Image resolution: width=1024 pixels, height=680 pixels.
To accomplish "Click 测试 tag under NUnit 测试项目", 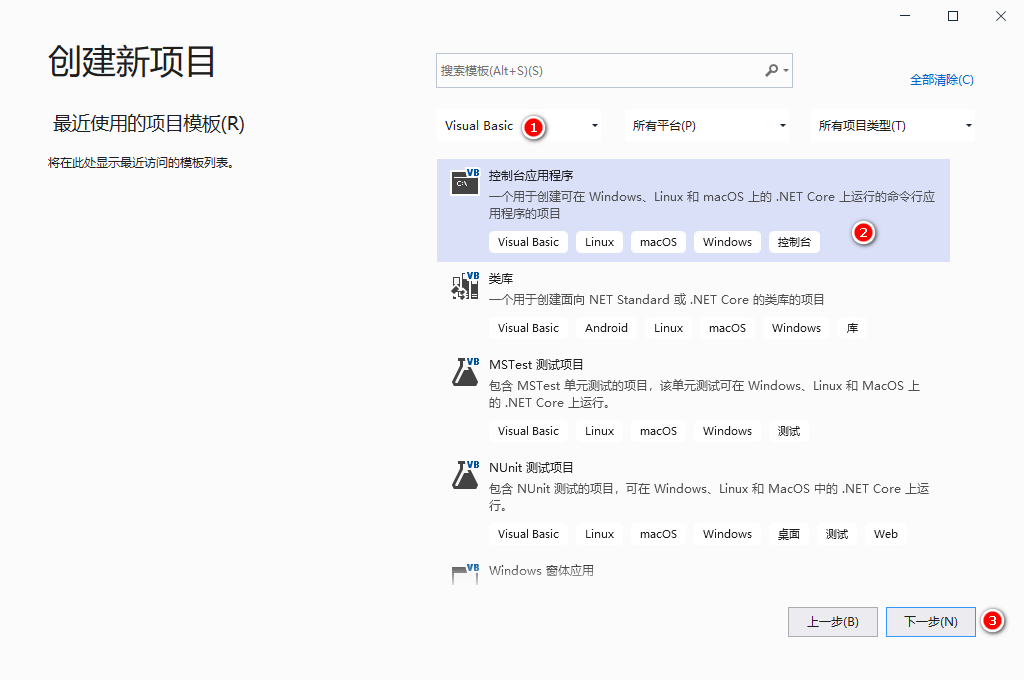I will 837,534.
